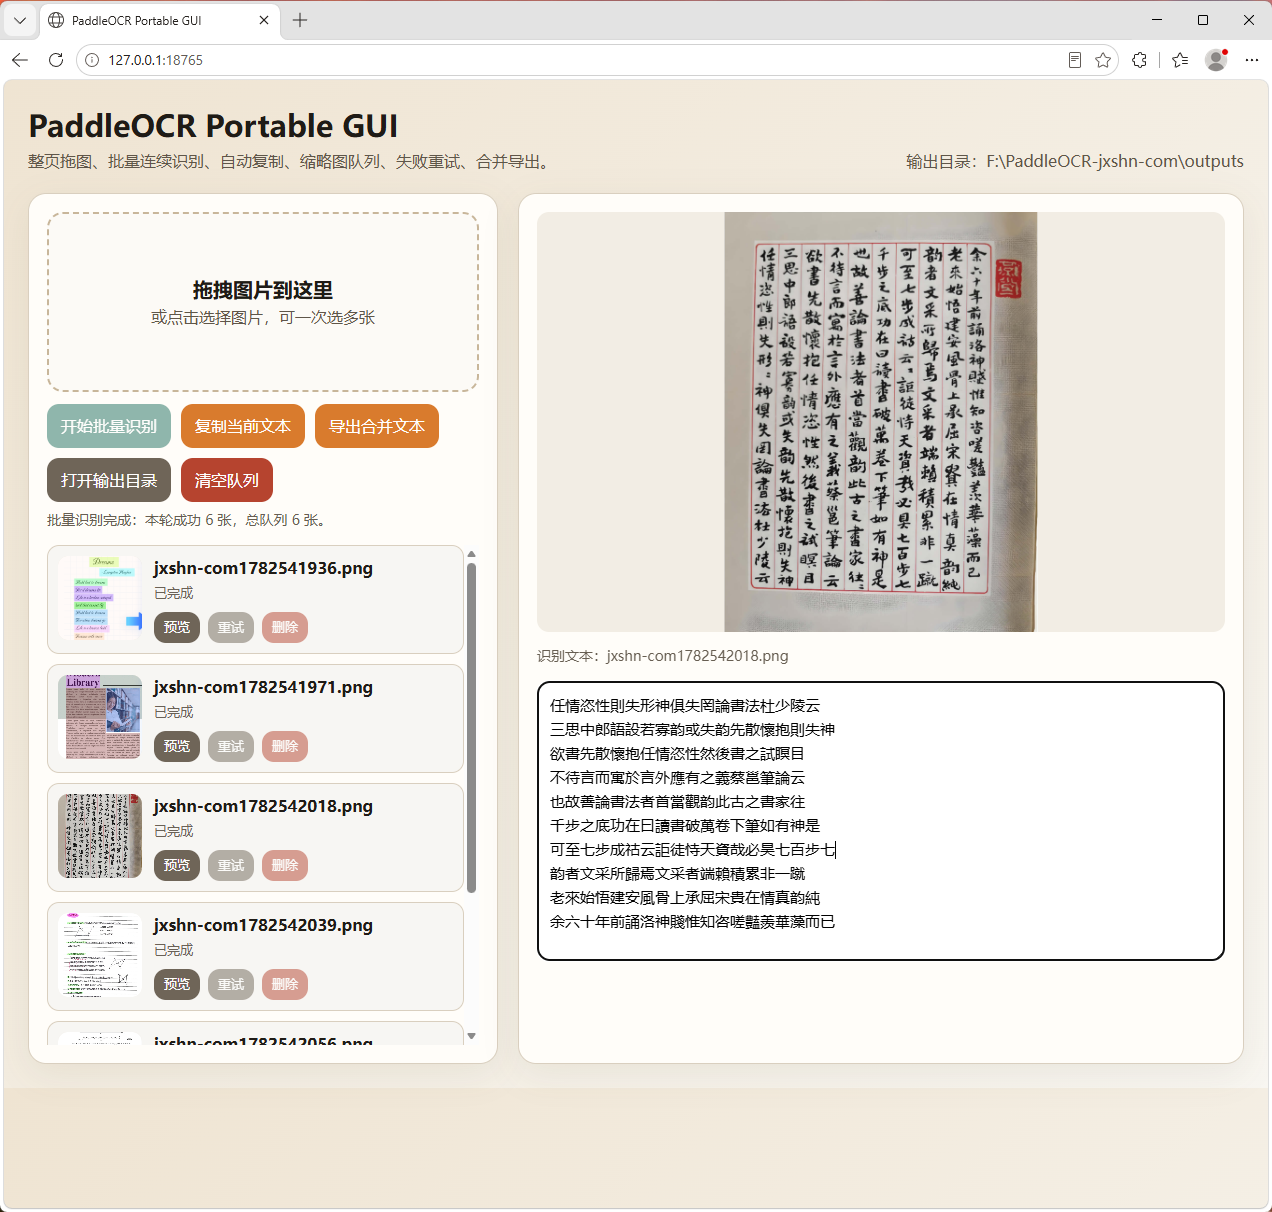
Task: Delete jxshn-com1782542039.png from queue
Action: [285, 984]
